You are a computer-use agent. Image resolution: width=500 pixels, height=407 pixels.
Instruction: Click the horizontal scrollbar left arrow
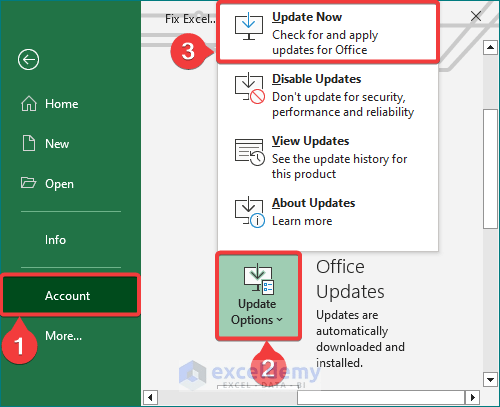pyautogui.click(x=150, y=397)
